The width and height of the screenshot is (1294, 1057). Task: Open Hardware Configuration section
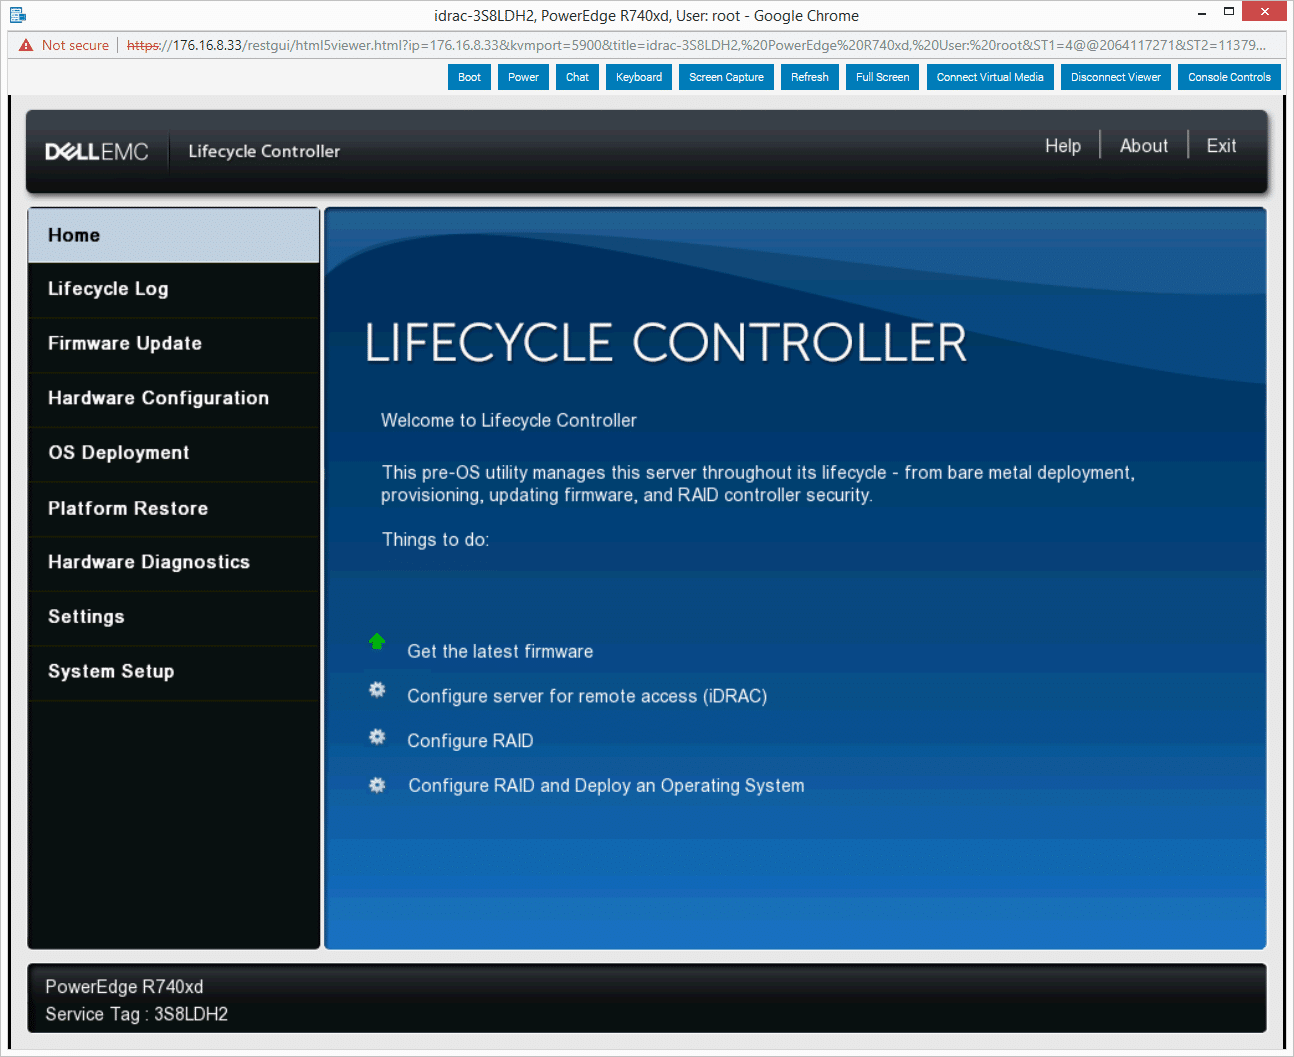(x=174, y=399)
